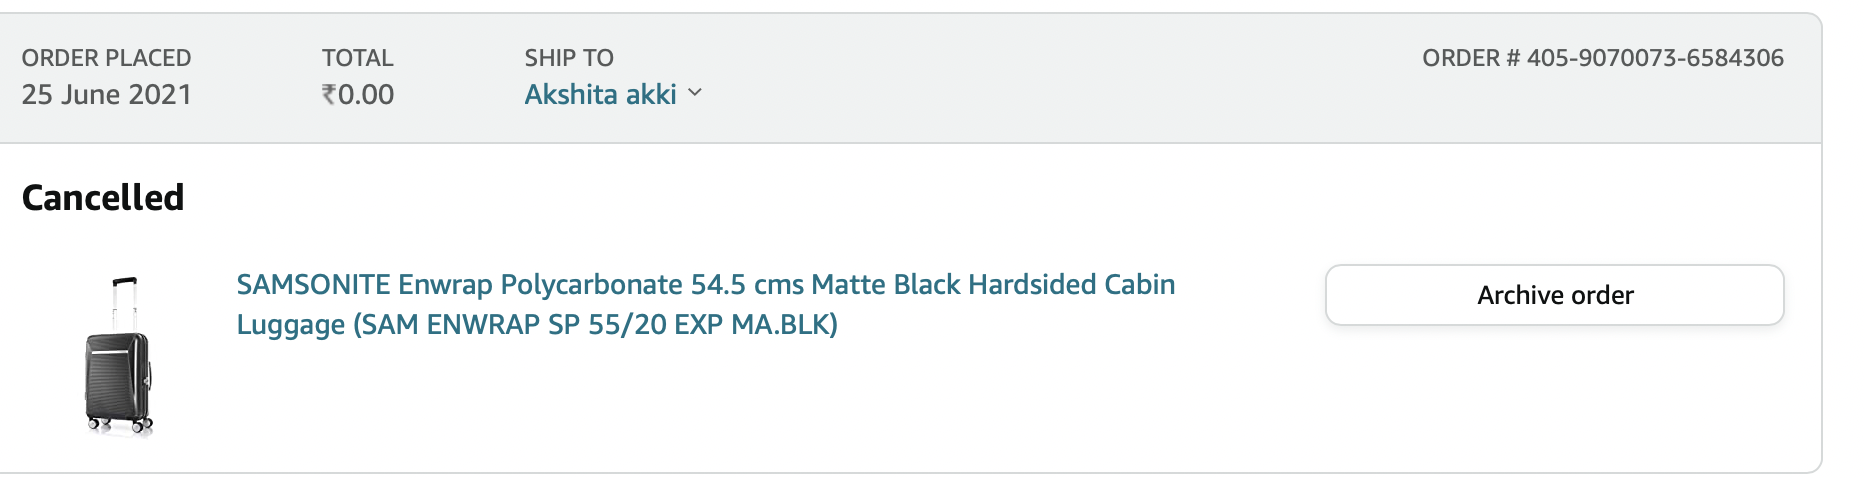This screenshot has height=478, width=1864.
Task: Open the Samsonite Enwrap product title link
Action: tap(705, 285)
